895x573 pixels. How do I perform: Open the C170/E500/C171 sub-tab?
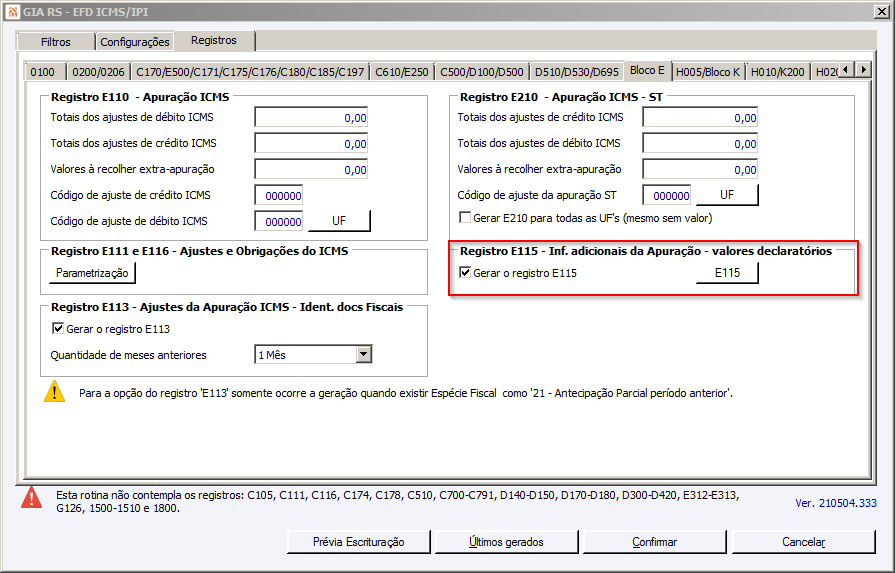[x=250, y=72]
